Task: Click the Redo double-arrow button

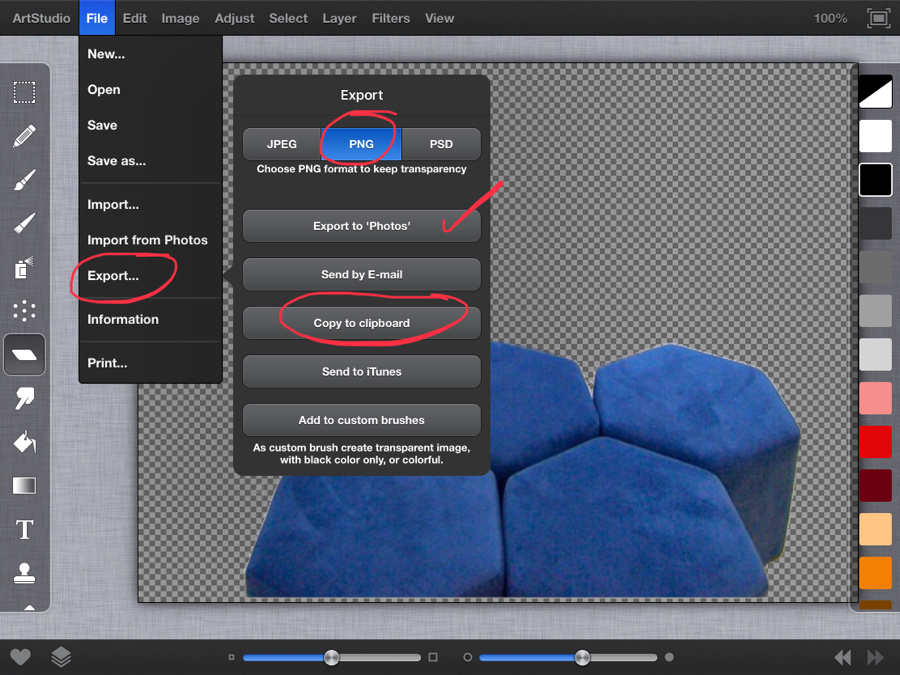Action: click(x=875, y=657)
